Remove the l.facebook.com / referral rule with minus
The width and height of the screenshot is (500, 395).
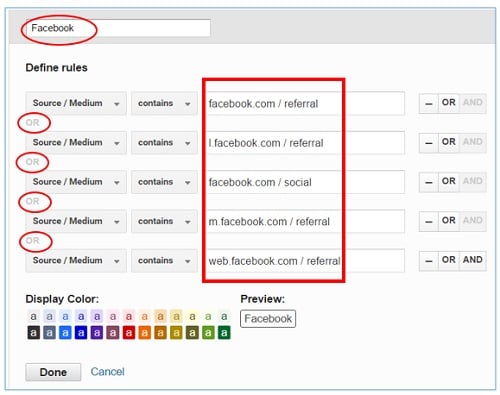tap(429, 143)
